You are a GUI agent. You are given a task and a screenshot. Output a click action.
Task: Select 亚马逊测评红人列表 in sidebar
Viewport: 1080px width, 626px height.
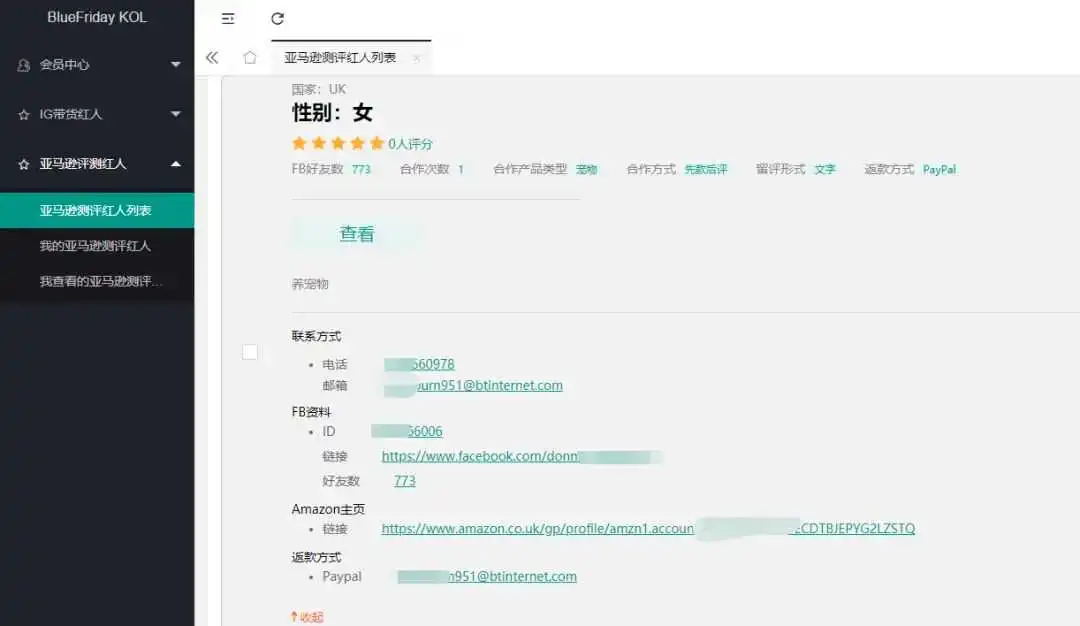(97, 210)
